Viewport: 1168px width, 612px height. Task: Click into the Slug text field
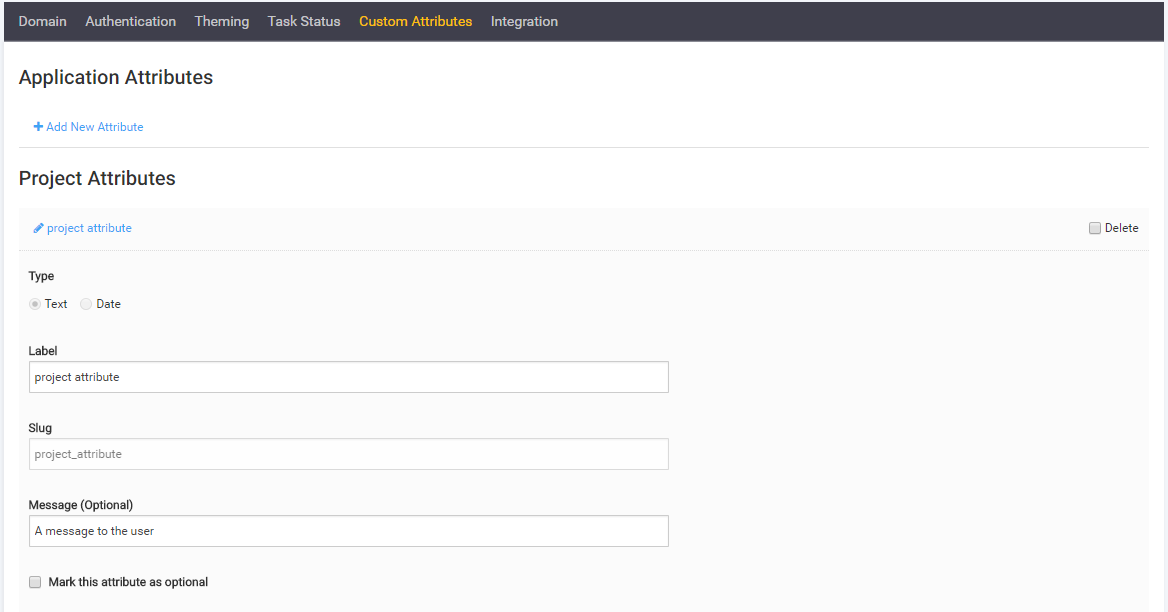coord(348,454)
